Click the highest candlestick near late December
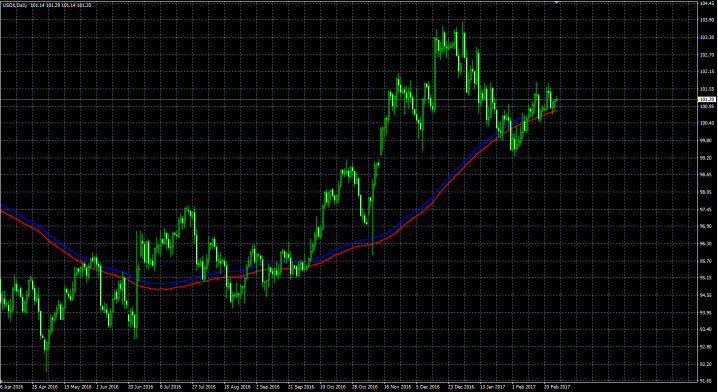This screenshot has width=718, height=392. coord(463,39)
